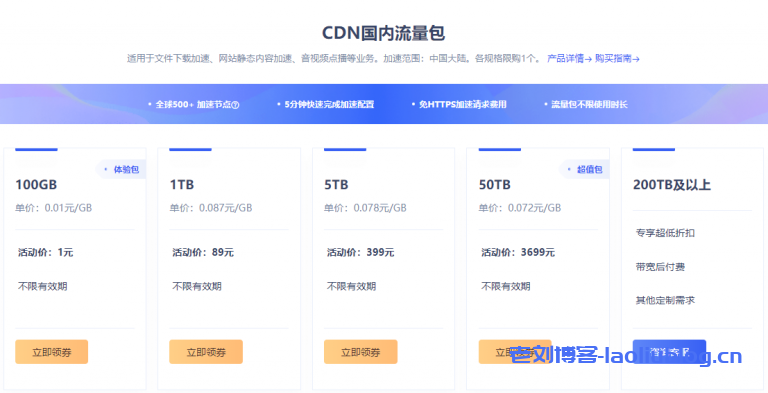Screen dimensions: 768x393
Task: Click the CDN国内流量包 heading
Action: pos(384,33)
